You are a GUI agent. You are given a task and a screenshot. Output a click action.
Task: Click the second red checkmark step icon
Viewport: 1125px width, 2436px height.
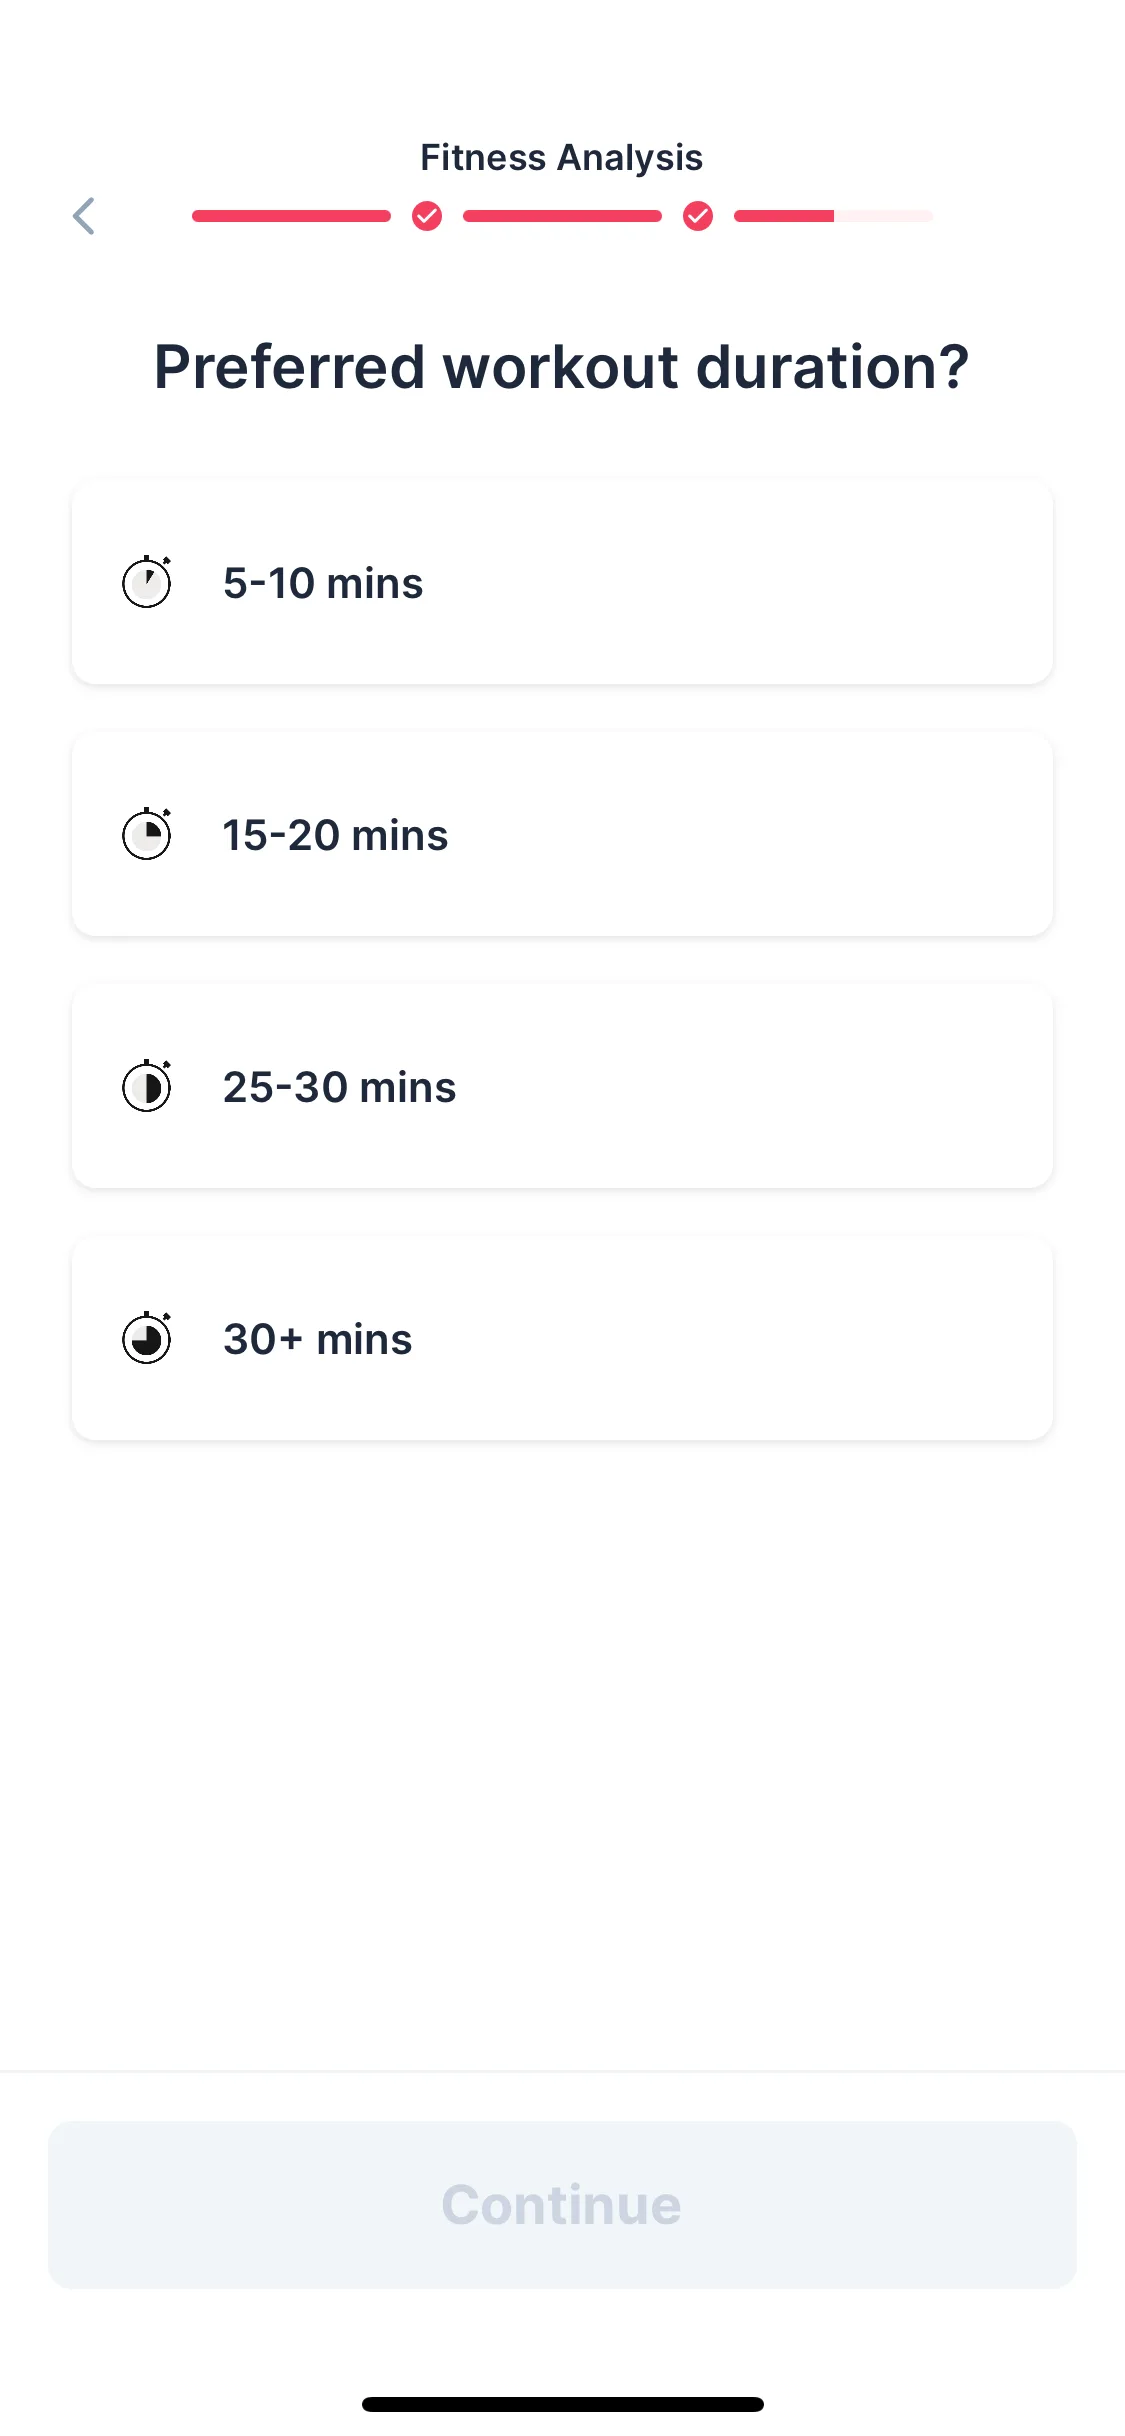pos(698,216)
